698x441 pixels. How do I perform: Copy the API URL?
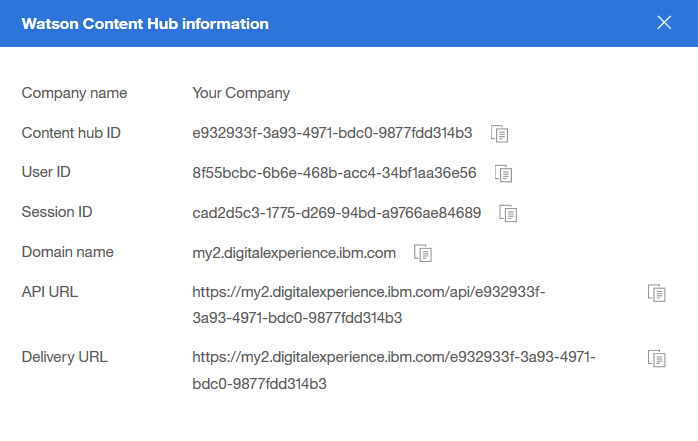point(657,293)
